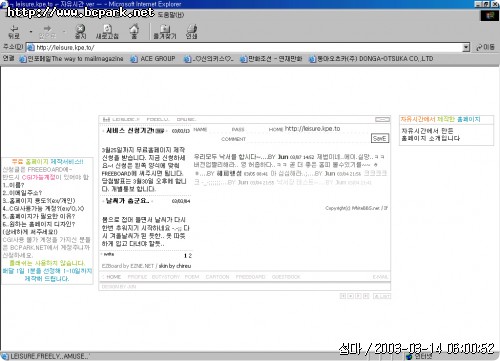This screenshot has height=361, width=500.
Task: Click the EZBoard by EZNE.NET link
Action: 128,266
